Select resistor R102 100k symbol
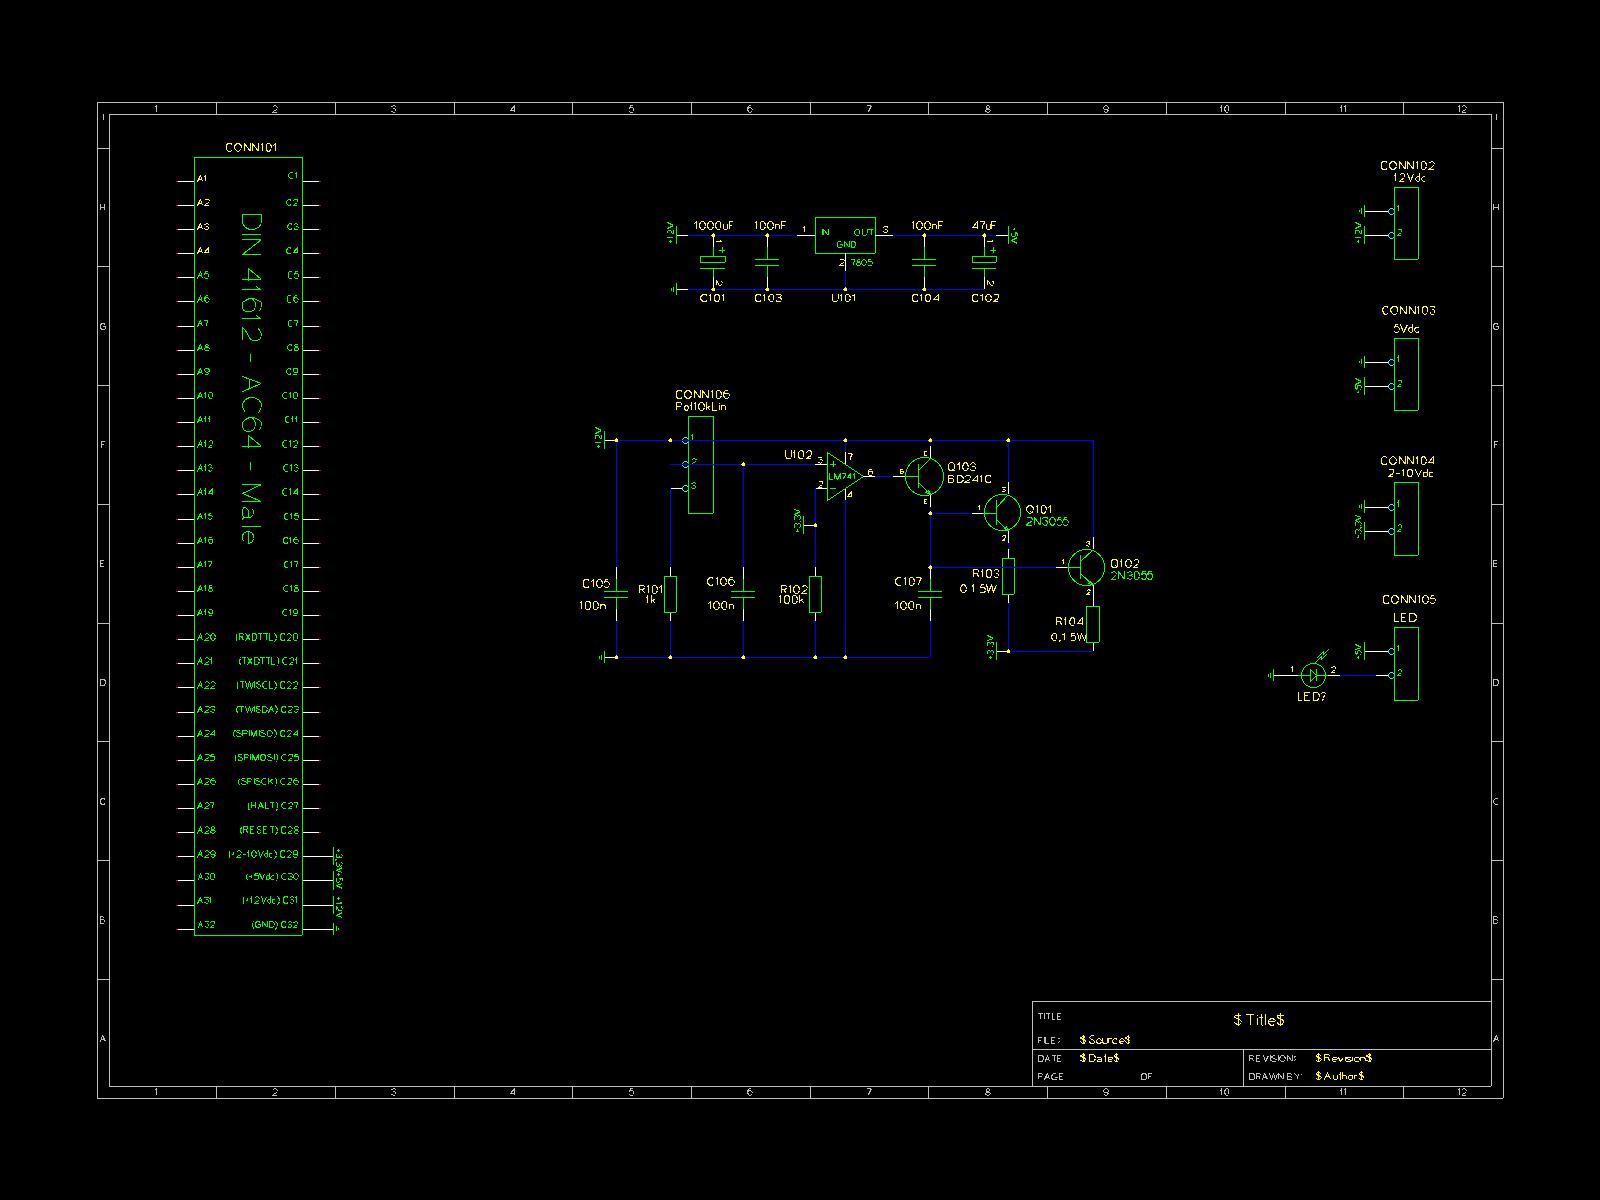The width and height of the screenshot is (1600, 1200). [x=816, y=594]
